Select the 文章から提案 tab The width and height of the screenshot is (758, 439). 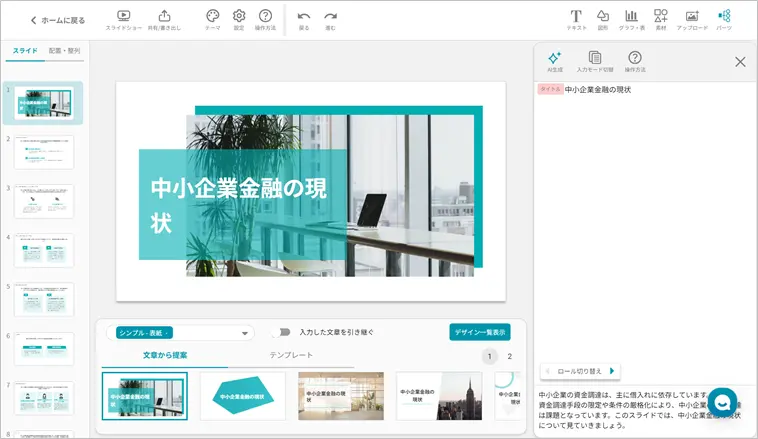tap(165, 355)
